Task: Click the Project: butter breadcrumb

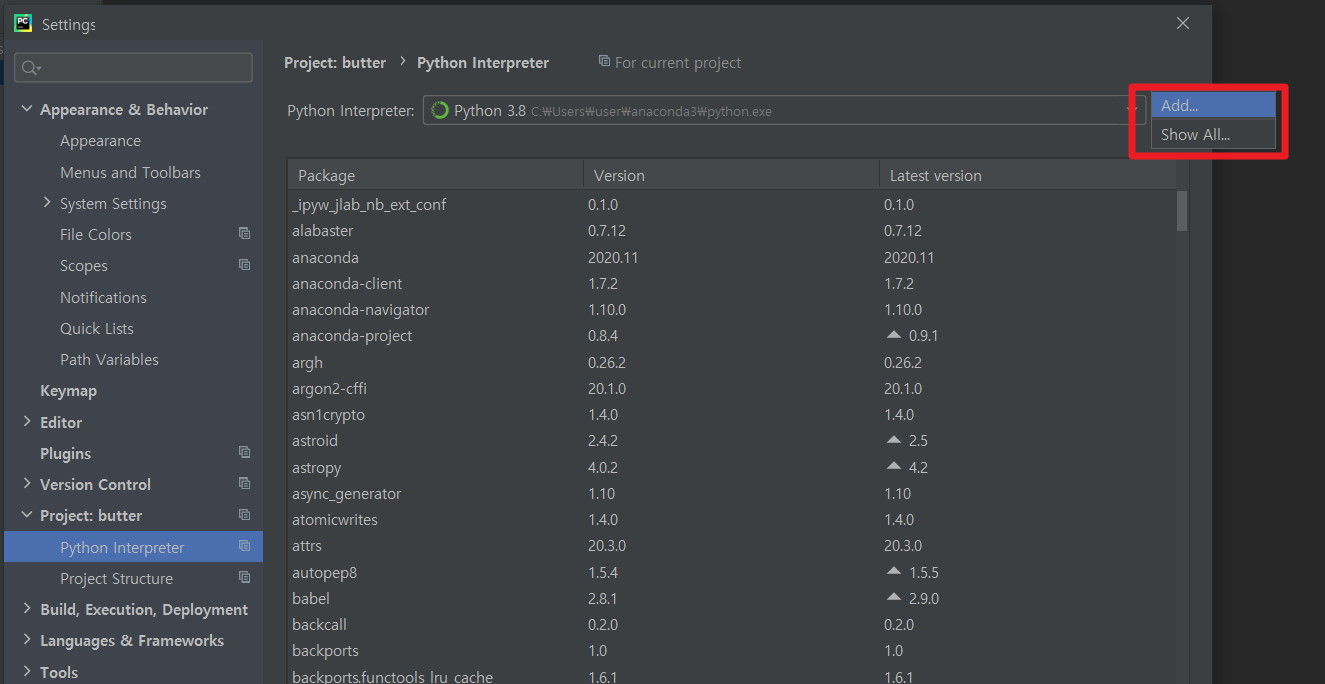Action: pos(335,62)
